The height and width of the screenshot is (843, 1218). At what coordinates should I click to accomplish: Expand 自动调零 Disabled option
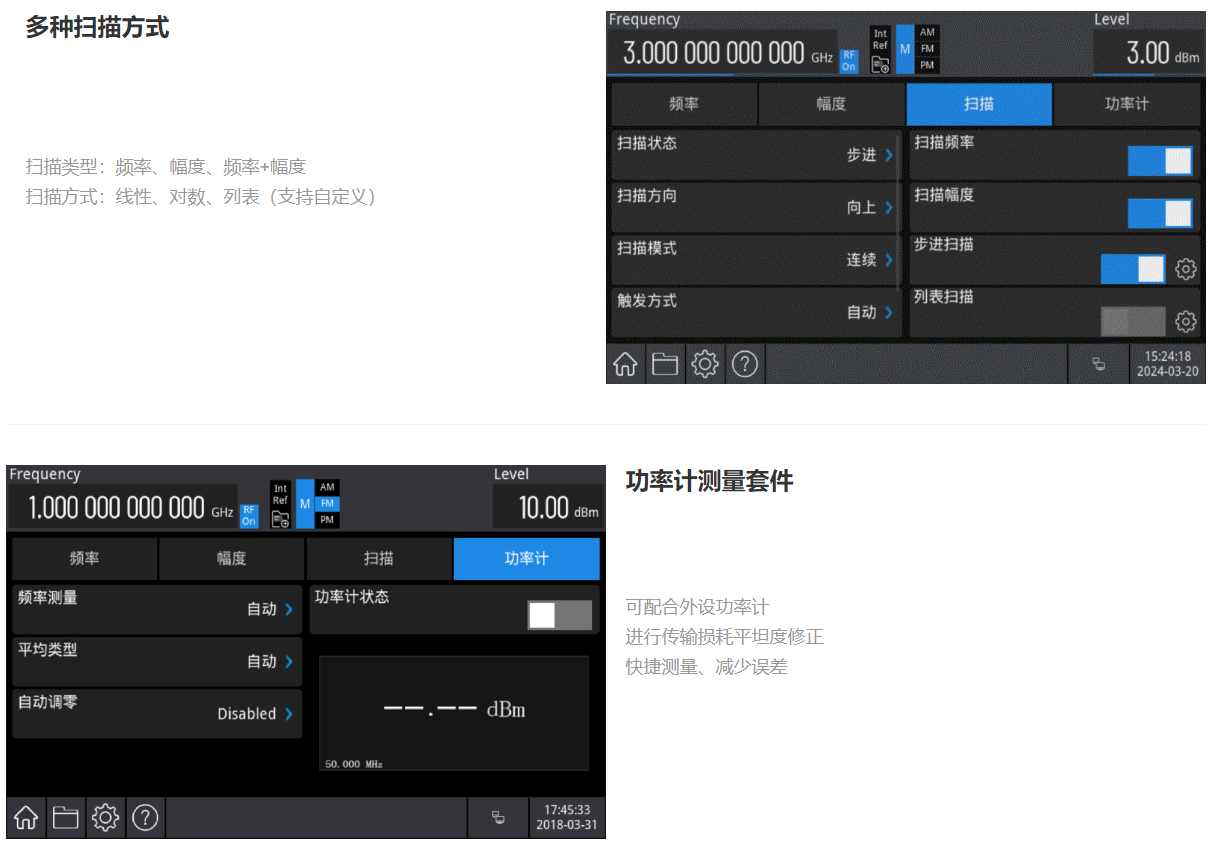click(156, 713)
